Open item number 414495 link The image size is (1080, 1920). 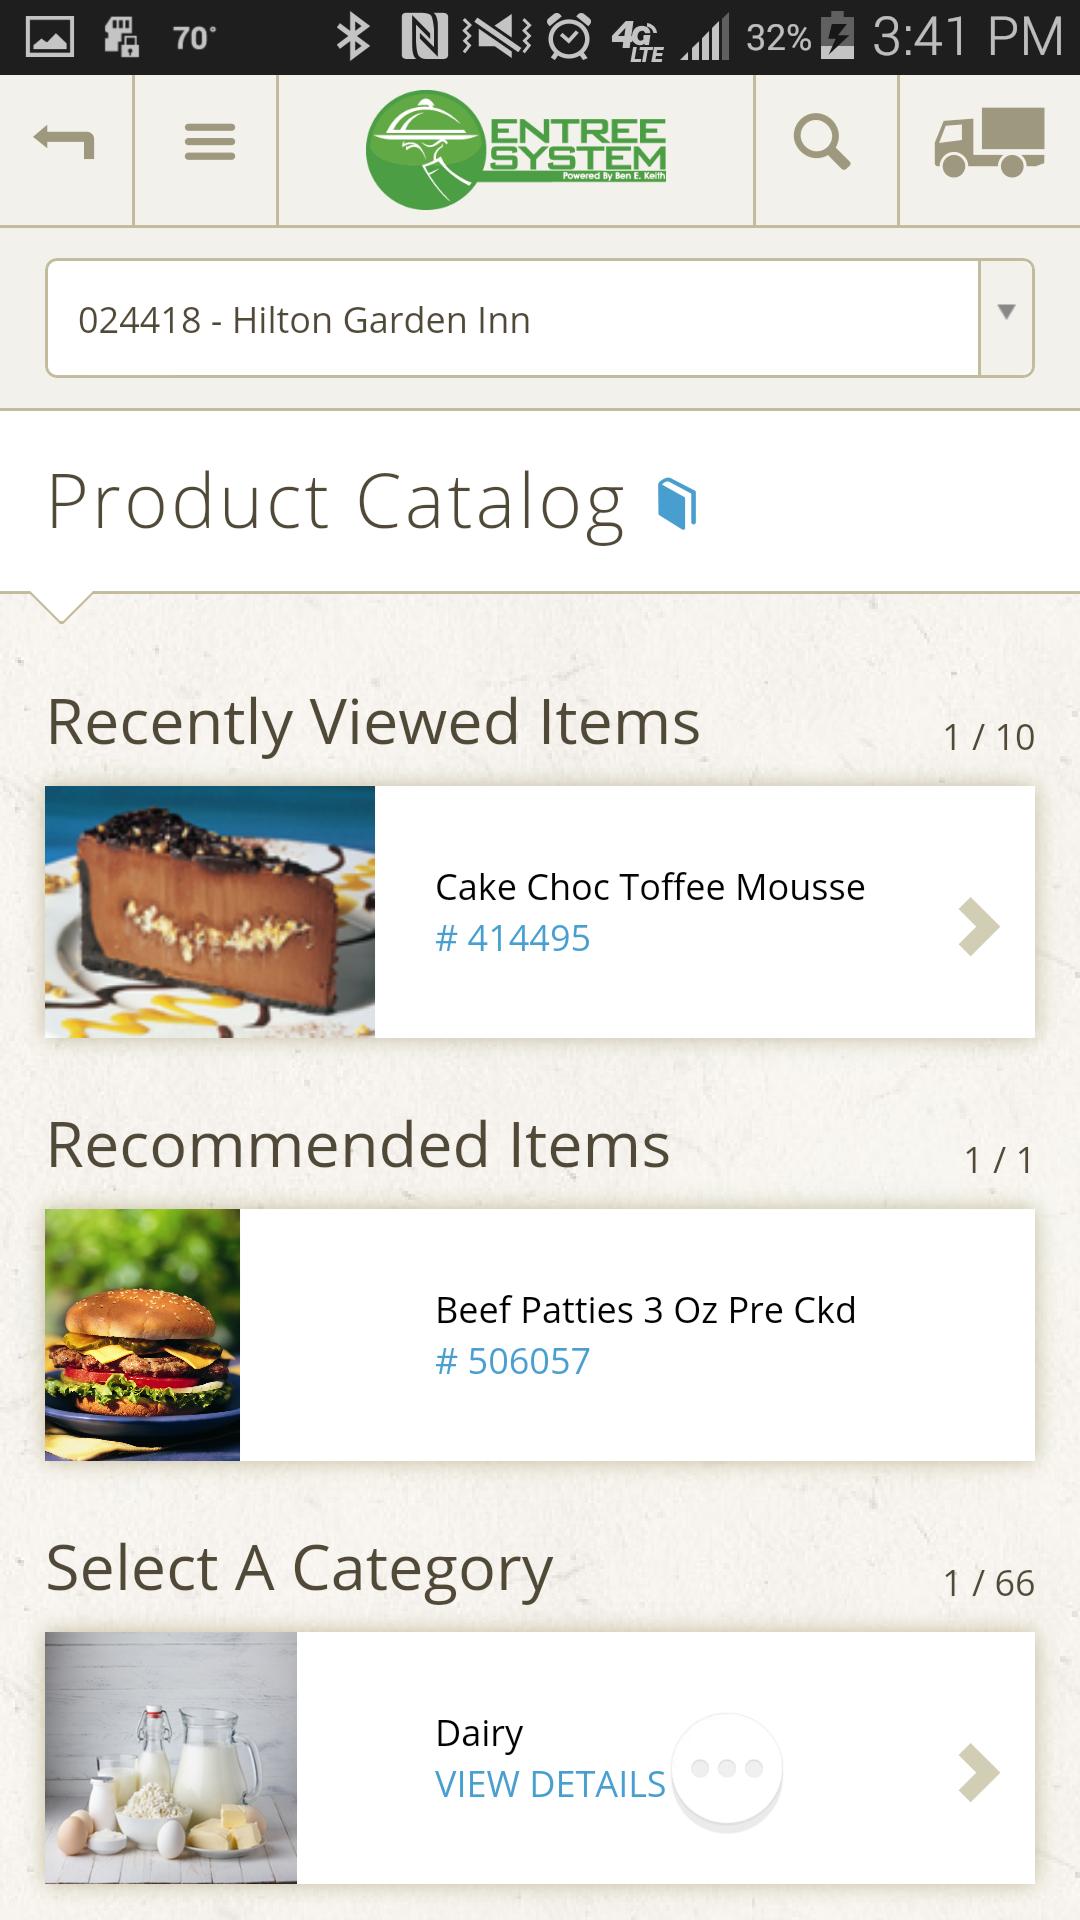click(513, 939)
